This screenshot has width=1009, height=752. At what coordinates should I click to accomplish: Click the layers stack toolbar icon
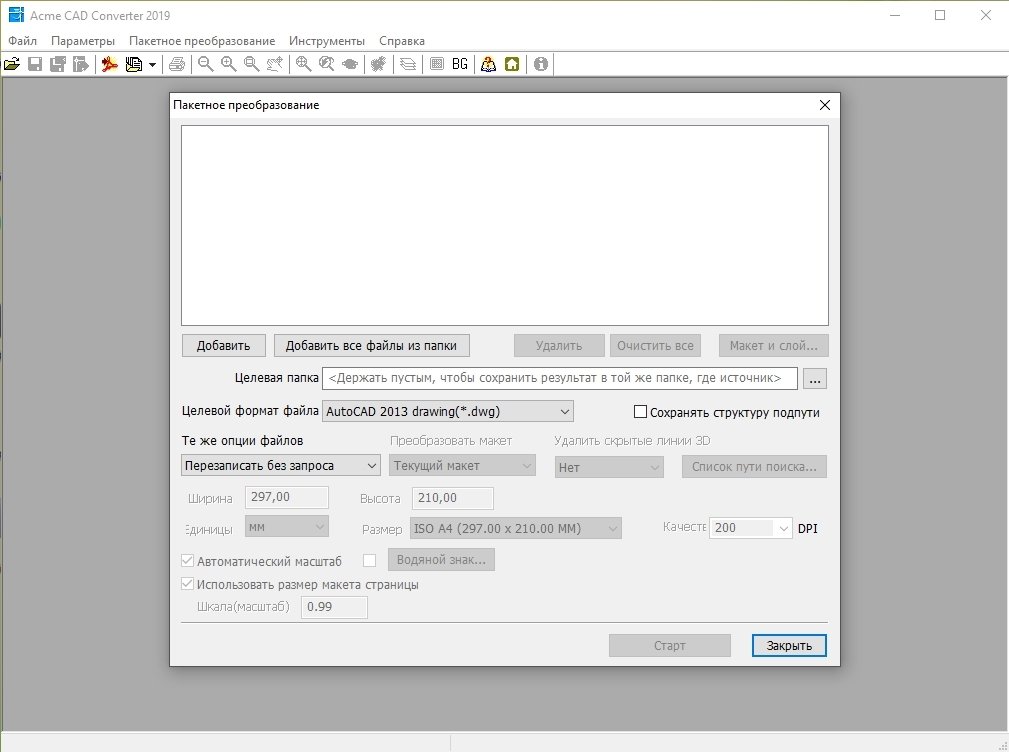click(407, 64)
